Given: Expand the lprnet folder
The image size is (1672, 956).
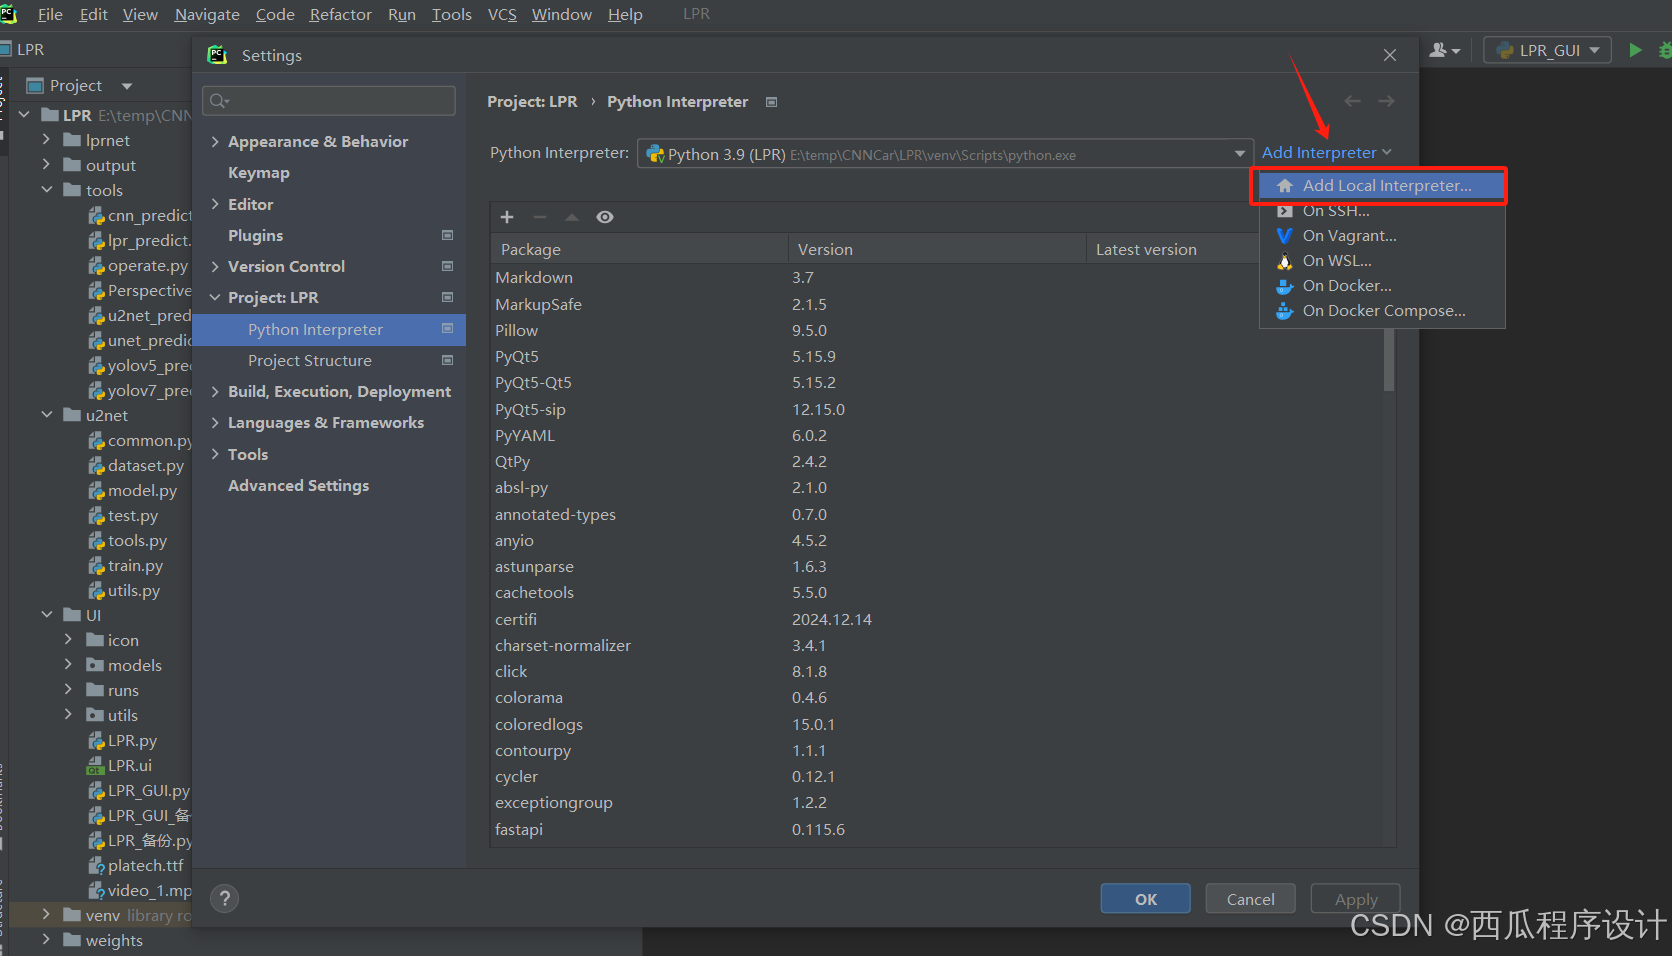Looking at the screenshot, I should 46,140.
